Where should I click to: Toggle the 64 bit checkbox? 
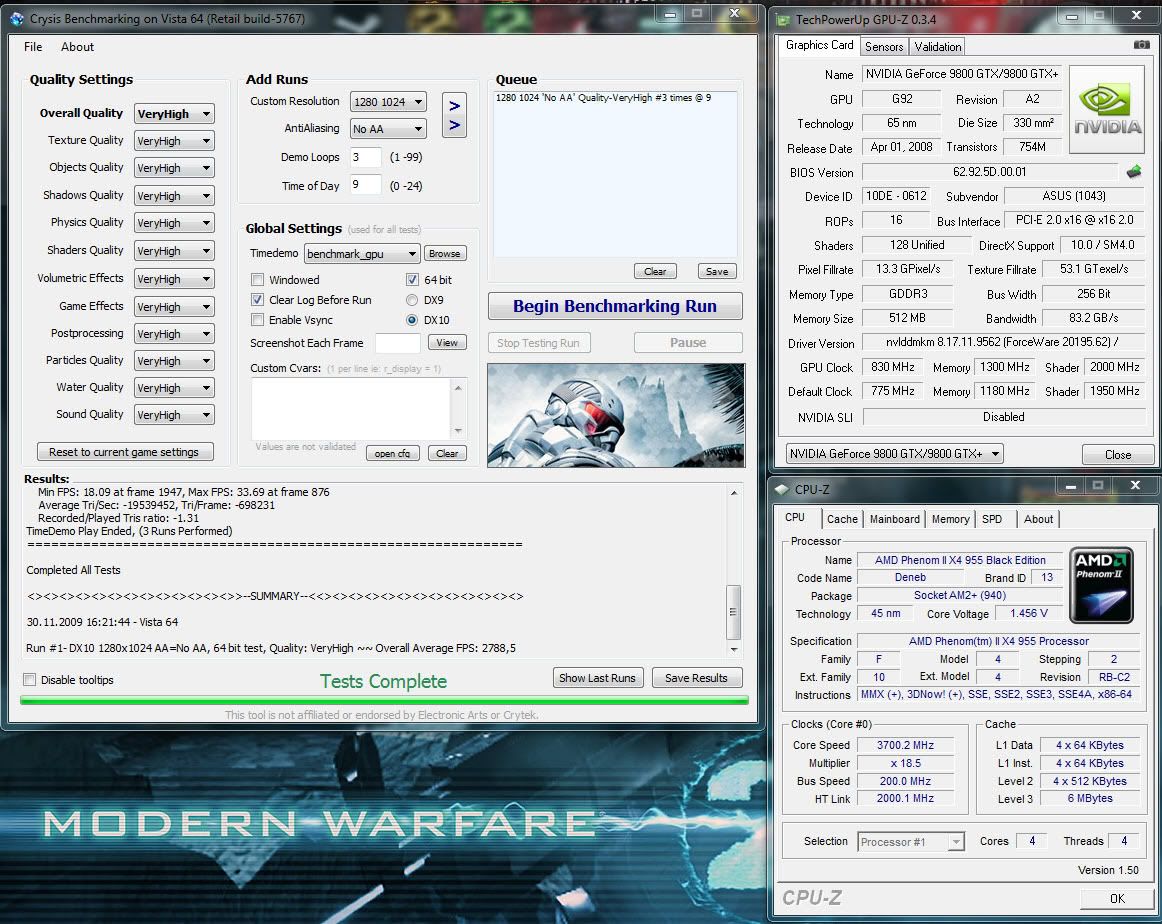[x=412, y=280]
